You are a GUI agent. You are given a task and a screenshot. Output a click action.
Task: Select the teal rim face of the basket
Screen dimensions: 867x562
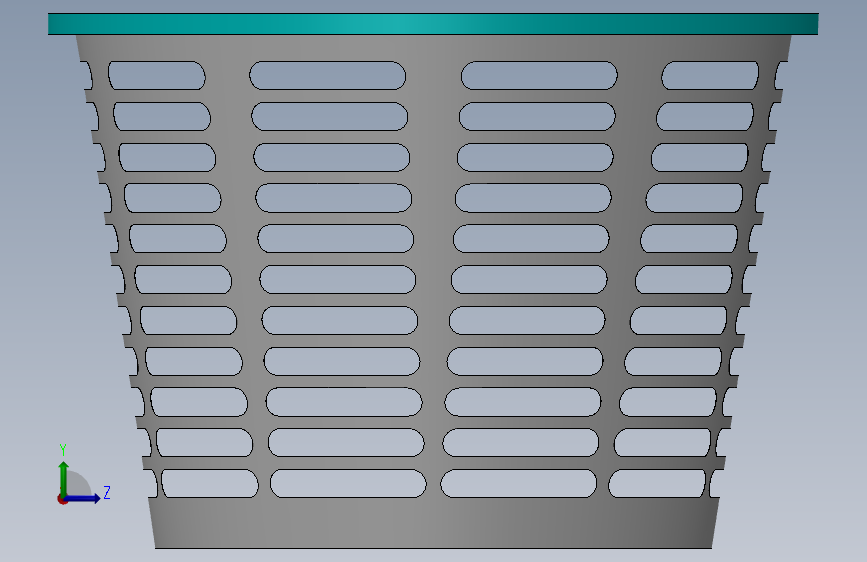point(433,24)
